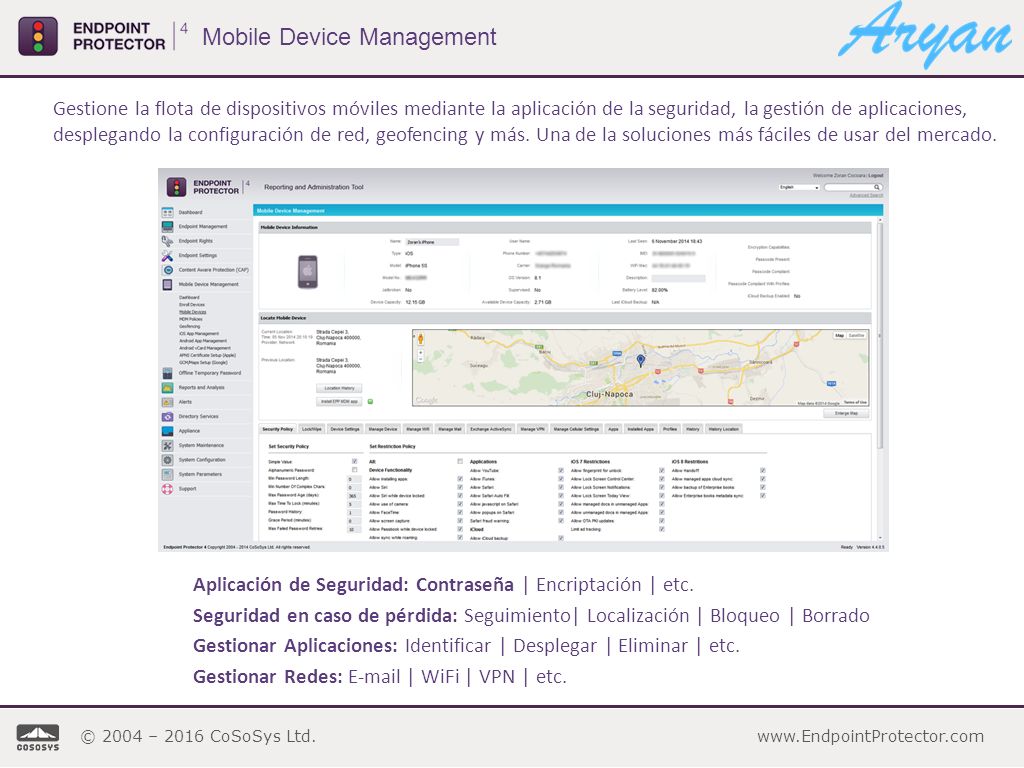This screenshot has width=1024, height=768.
Task: Zoom in the map with plus button
Action: point(421,353)
